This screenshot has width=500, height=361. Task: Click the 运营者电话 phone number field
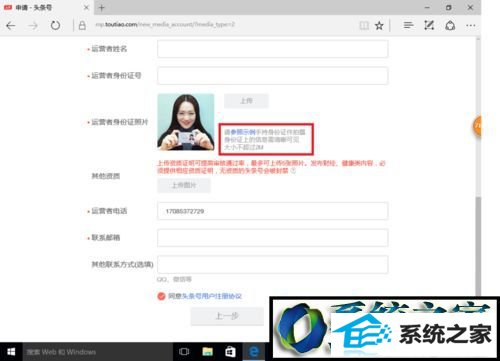point(272,211)
